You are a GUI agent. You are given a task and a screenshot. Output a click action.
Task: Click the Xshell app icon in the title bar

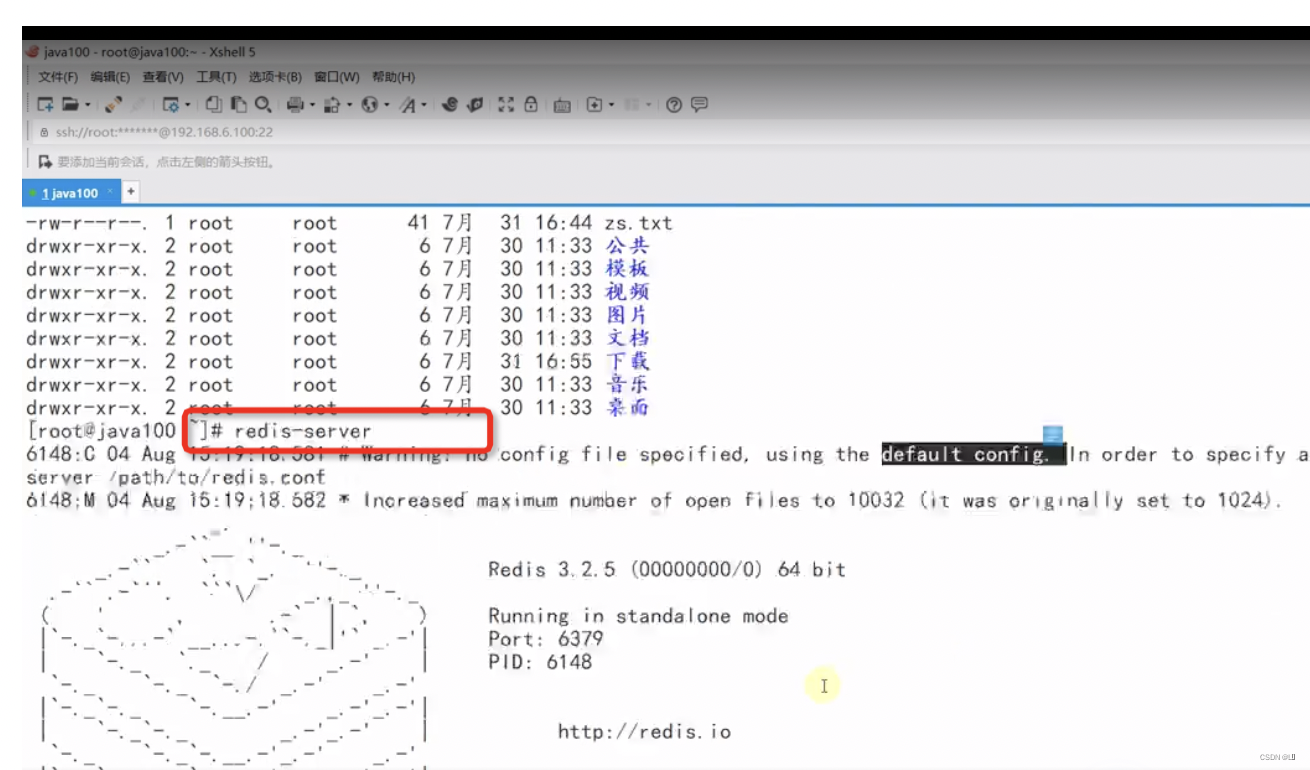coord(32,52)
